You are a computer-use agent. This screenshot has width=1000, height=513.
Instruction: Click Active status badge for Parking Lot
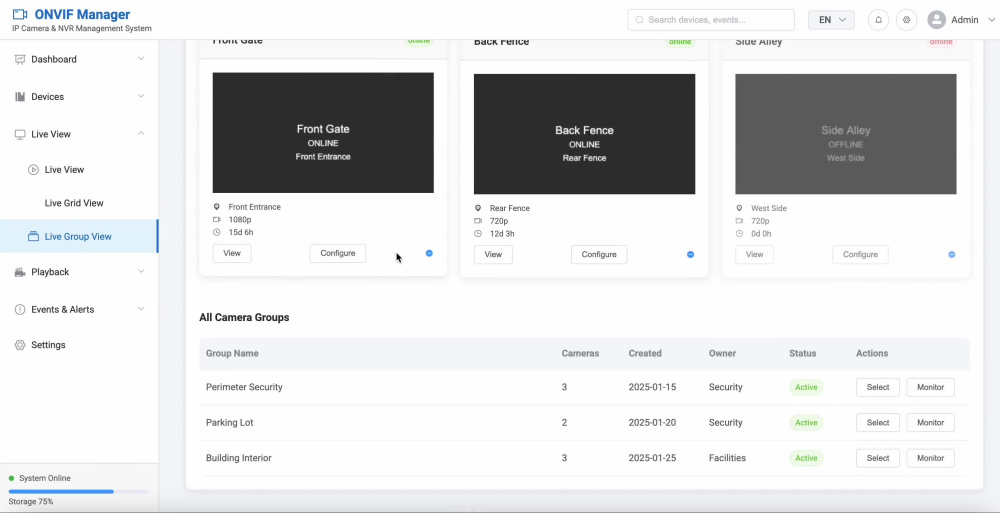coord(806,423)
